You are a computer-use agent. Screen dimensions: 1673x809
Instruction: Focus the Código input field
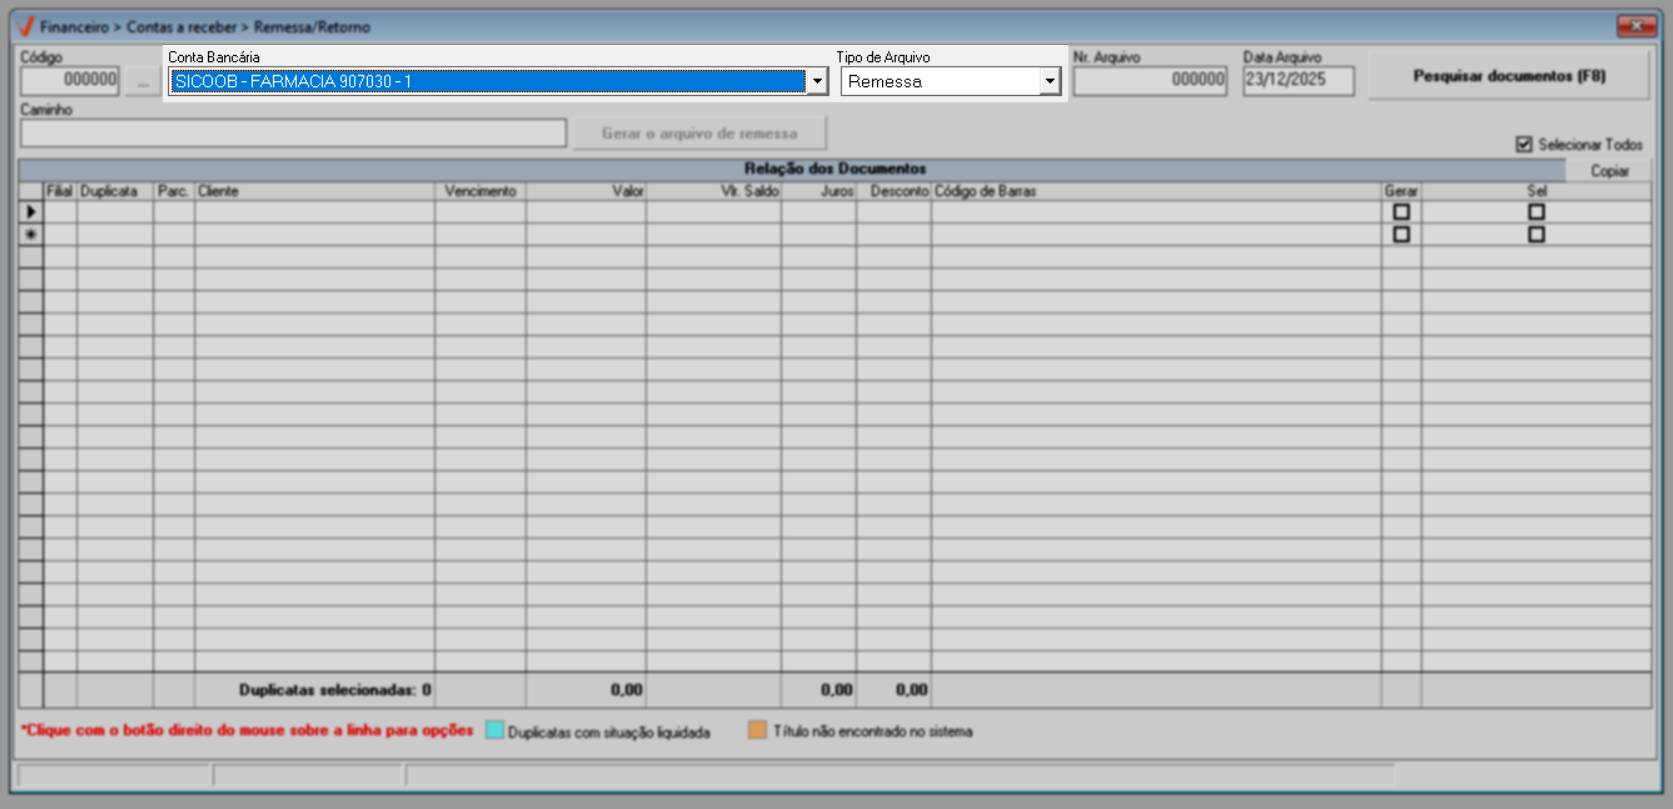[70, 80]
